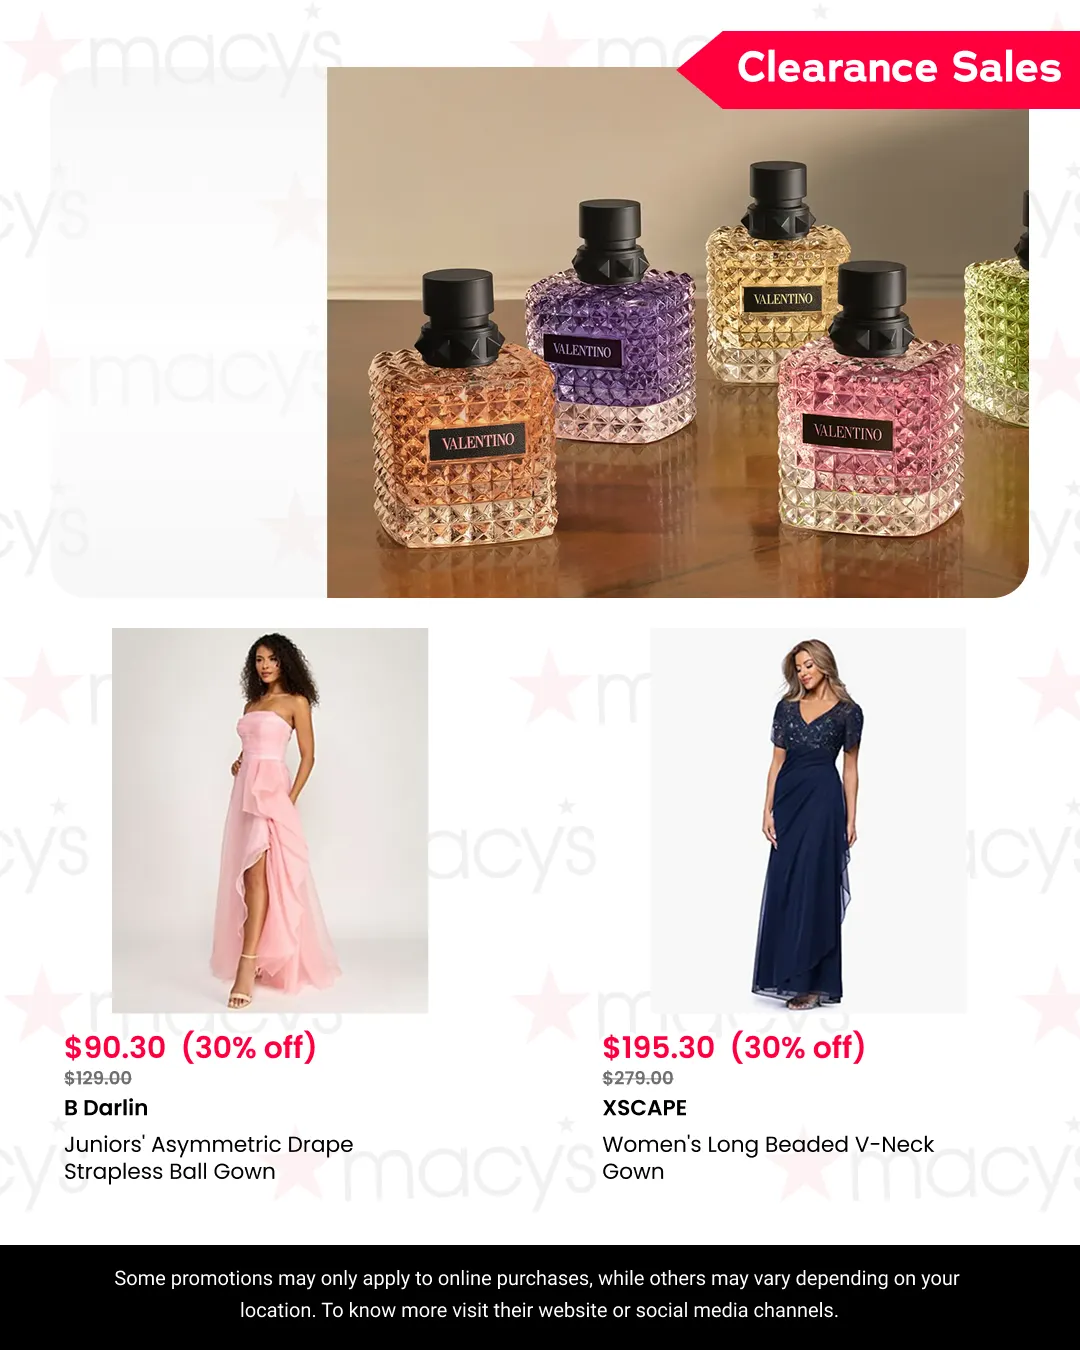Screen dimensions: 1080x1350
Task: Select the green perfume bottle at image edge
Action: click(998, 320)
